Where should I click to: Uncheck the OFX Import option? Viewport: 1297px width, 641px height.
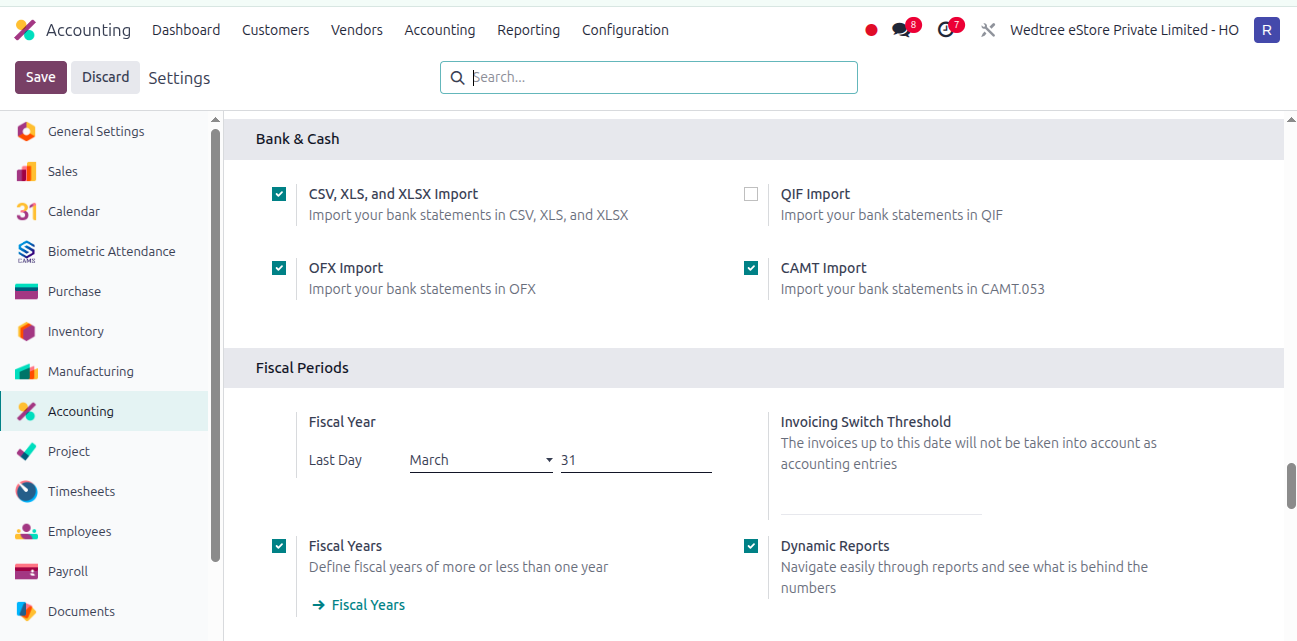tap(279, 268)
